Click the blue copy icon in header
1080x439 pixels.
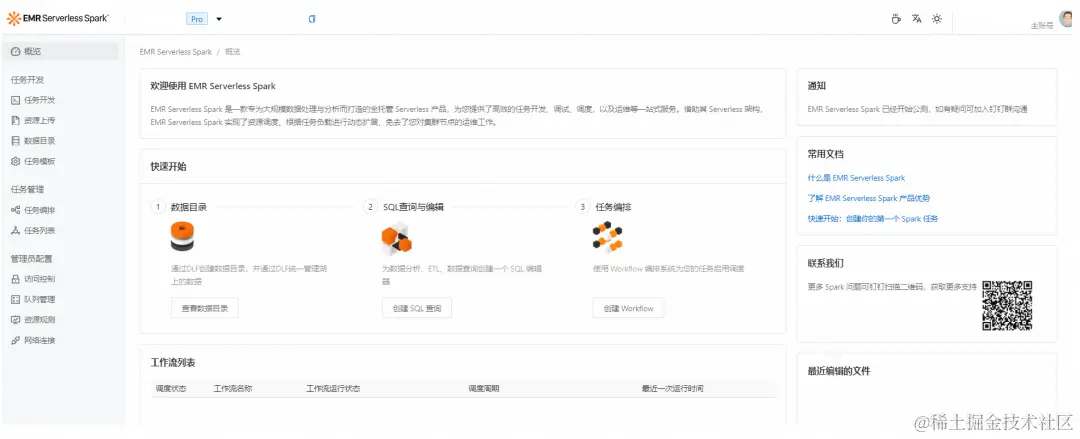click(312, 19)
